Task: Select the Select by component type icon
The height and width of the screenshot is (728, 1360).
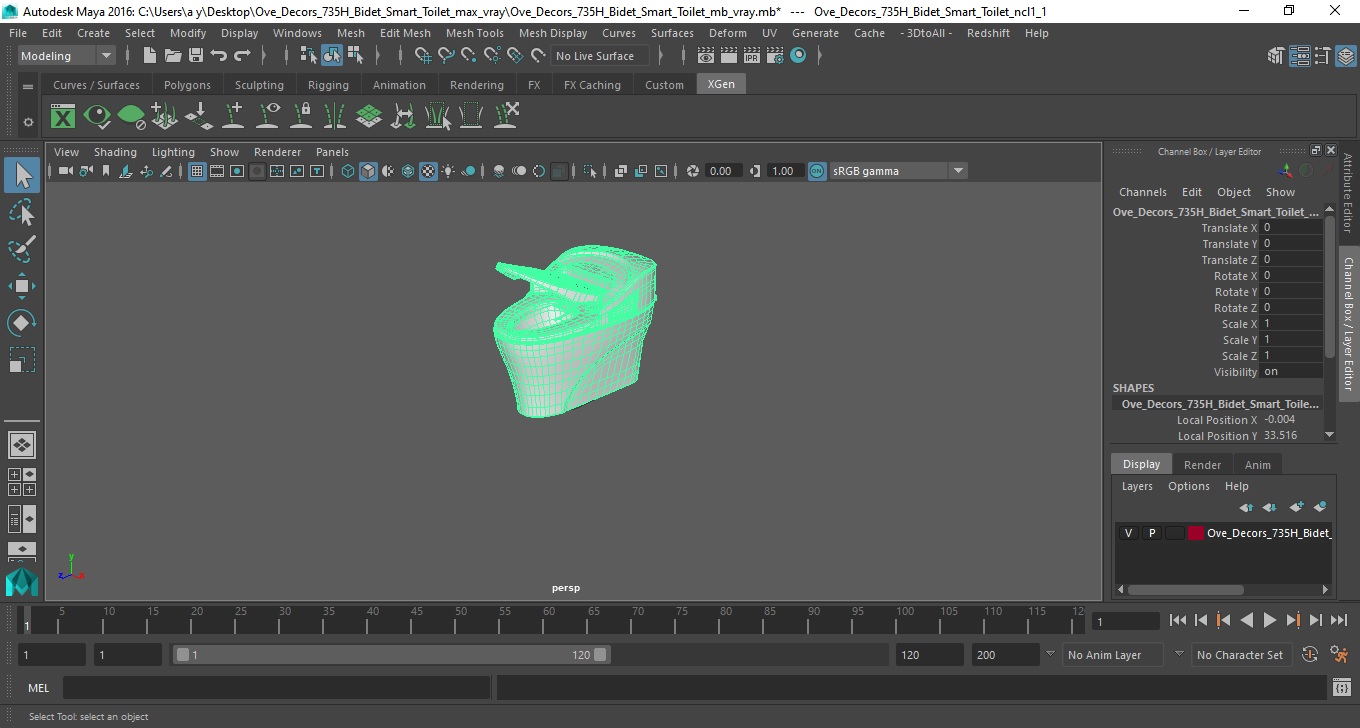Action: tap(355, 56)
